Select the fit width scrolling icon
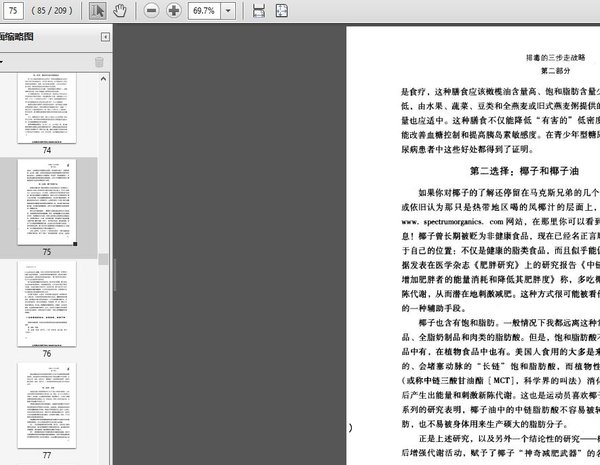This screenshot has height=465, width=600. (259, 11)
